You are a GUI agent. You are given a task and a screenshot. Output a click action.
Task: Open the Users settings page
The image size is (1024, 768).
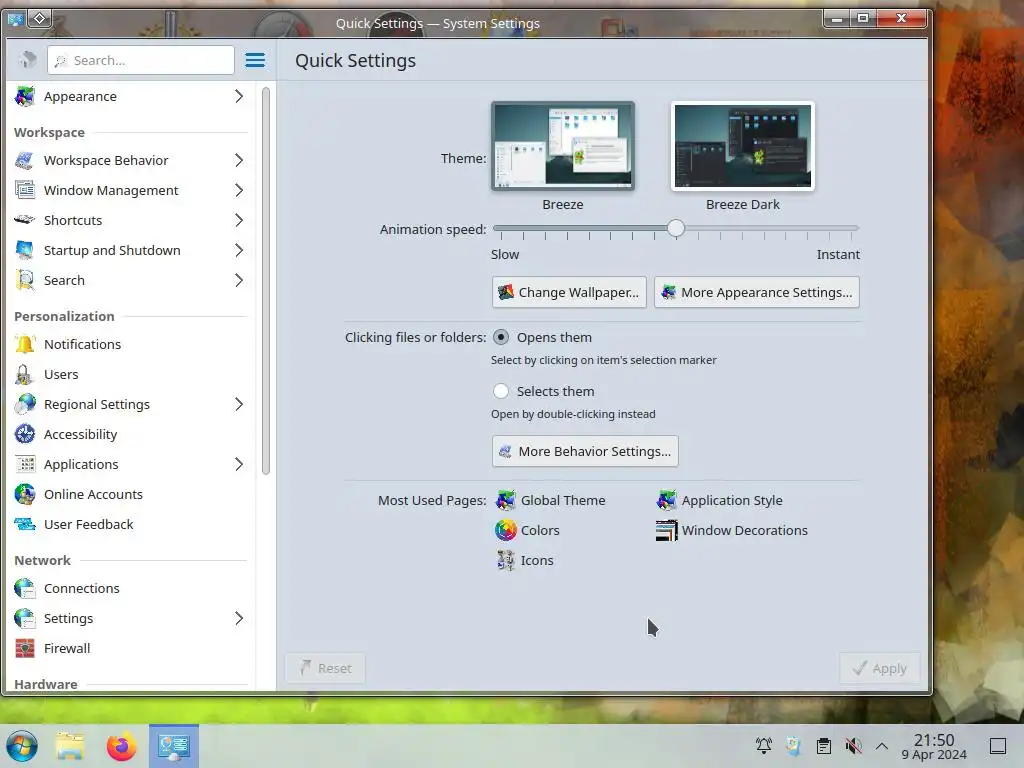131,374
